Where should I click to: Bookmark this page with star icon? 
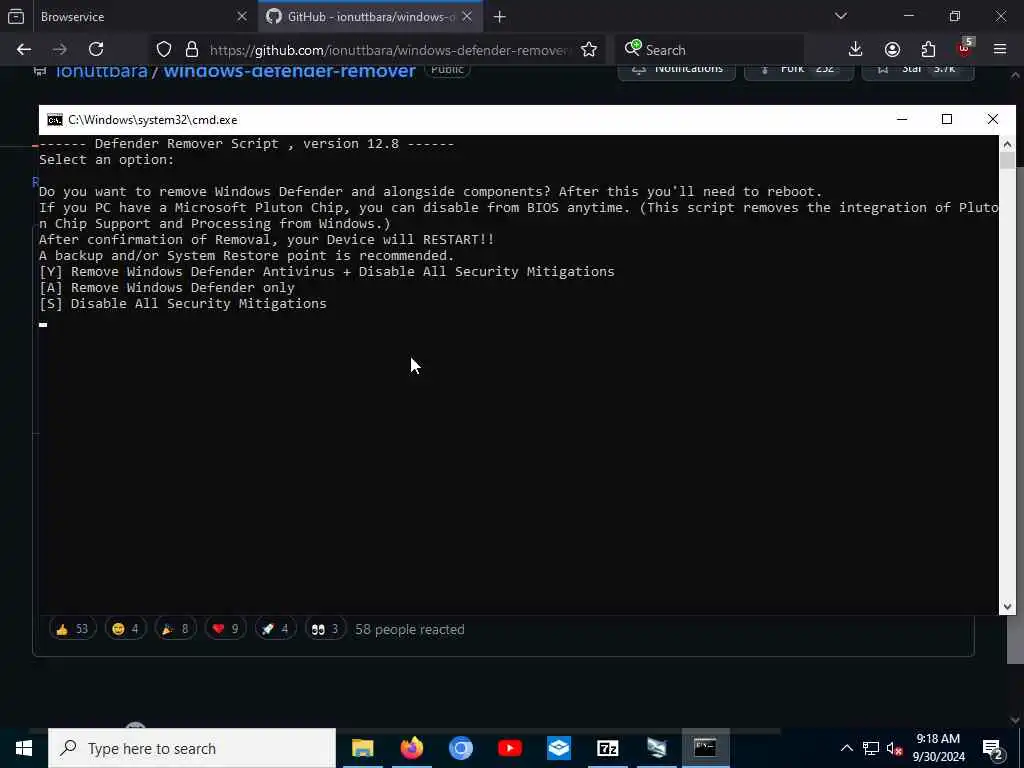[588, 50]
